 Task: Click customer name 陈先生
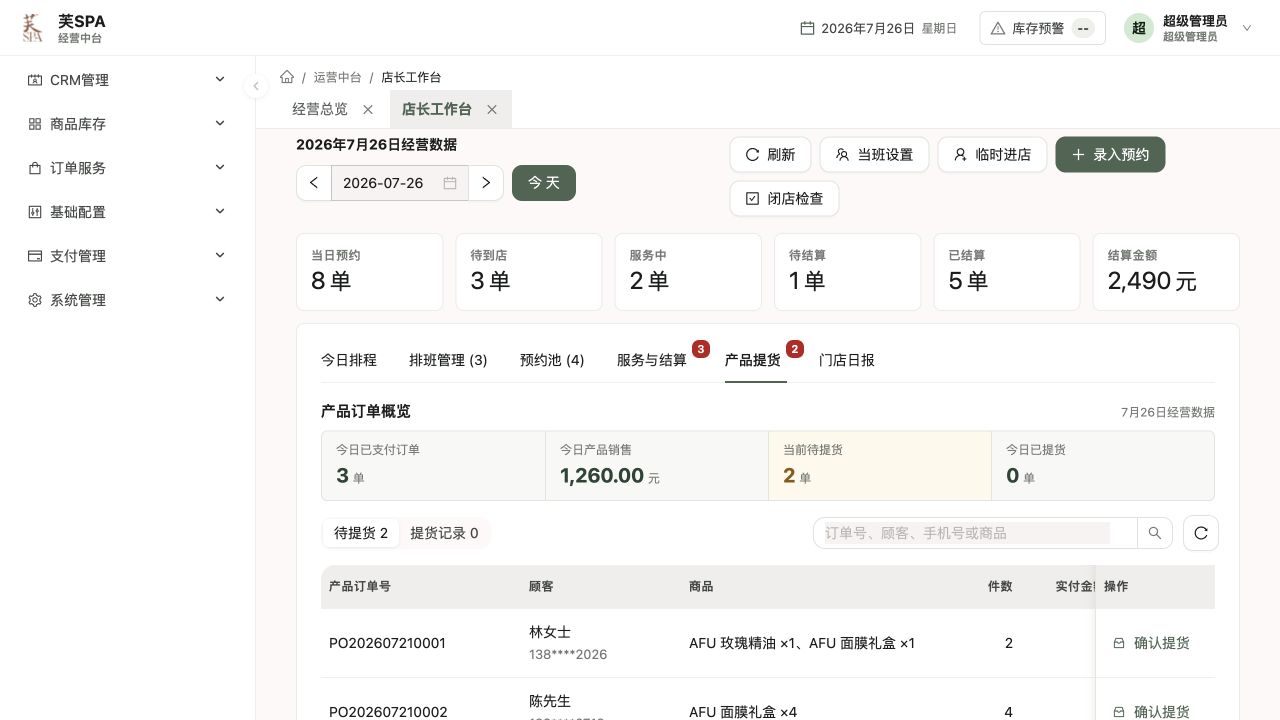click(550, 701)
